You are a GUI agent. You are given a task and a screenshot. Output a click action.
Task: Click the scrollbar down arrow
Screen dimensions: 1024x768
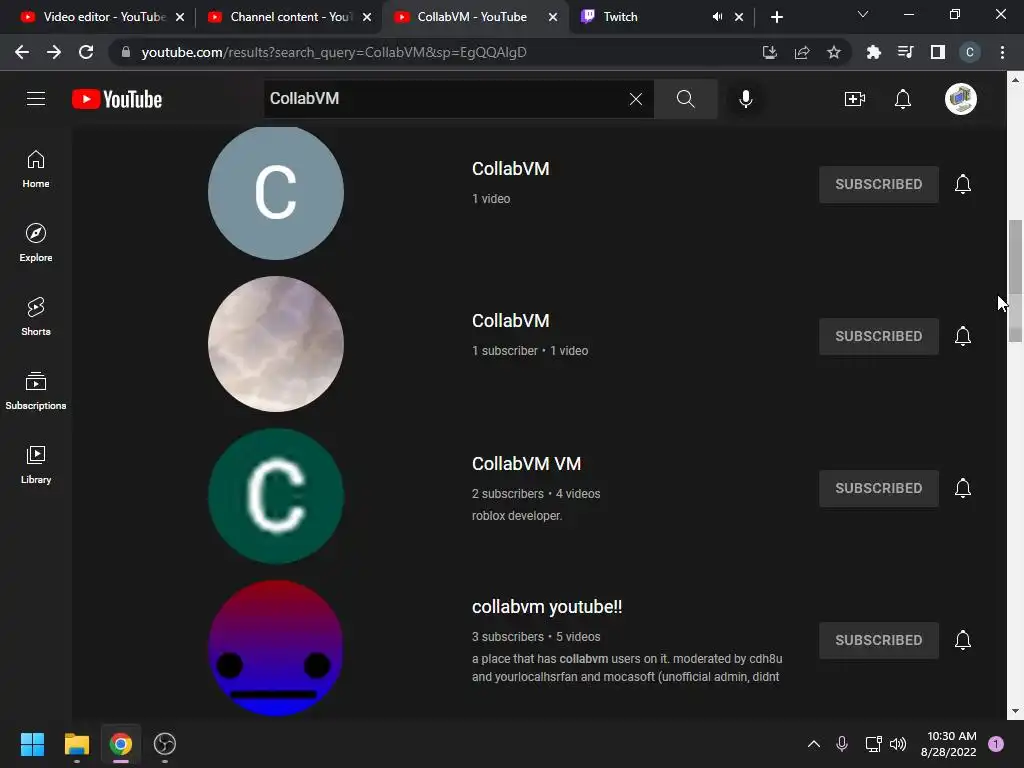[1015, 711]
